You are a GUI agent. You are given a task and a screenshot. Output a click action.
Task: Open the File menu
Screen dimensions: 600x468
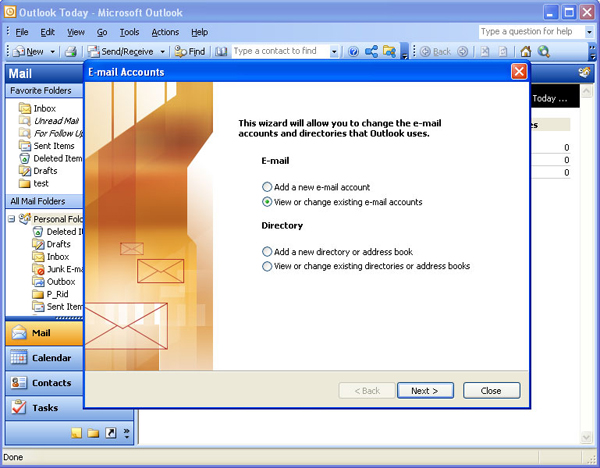click(22, 32)
